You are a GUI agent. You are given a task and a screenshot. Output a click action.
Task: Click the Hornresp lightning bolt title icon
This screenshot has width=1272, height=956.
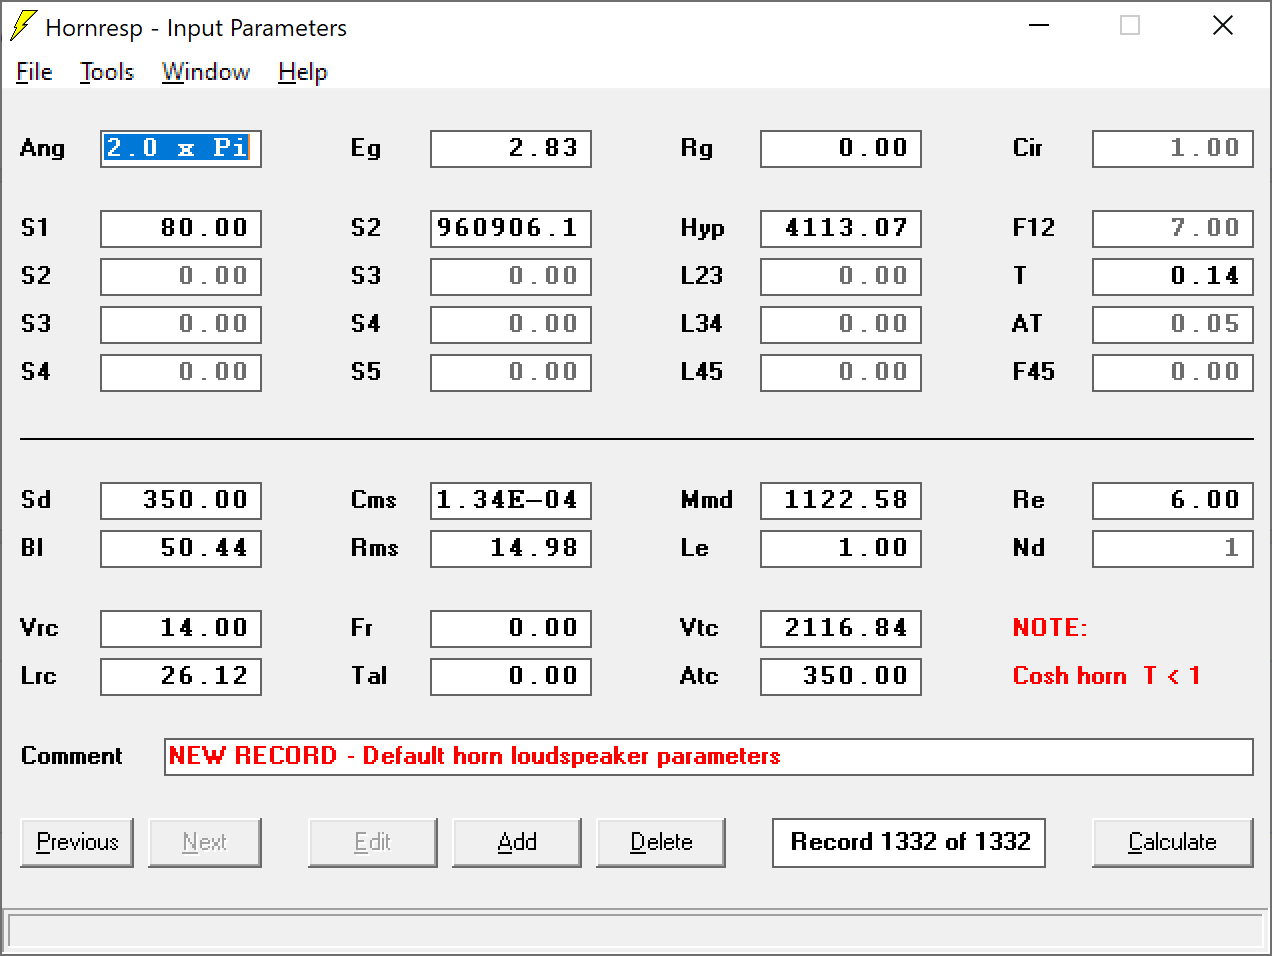pos(22,27)
